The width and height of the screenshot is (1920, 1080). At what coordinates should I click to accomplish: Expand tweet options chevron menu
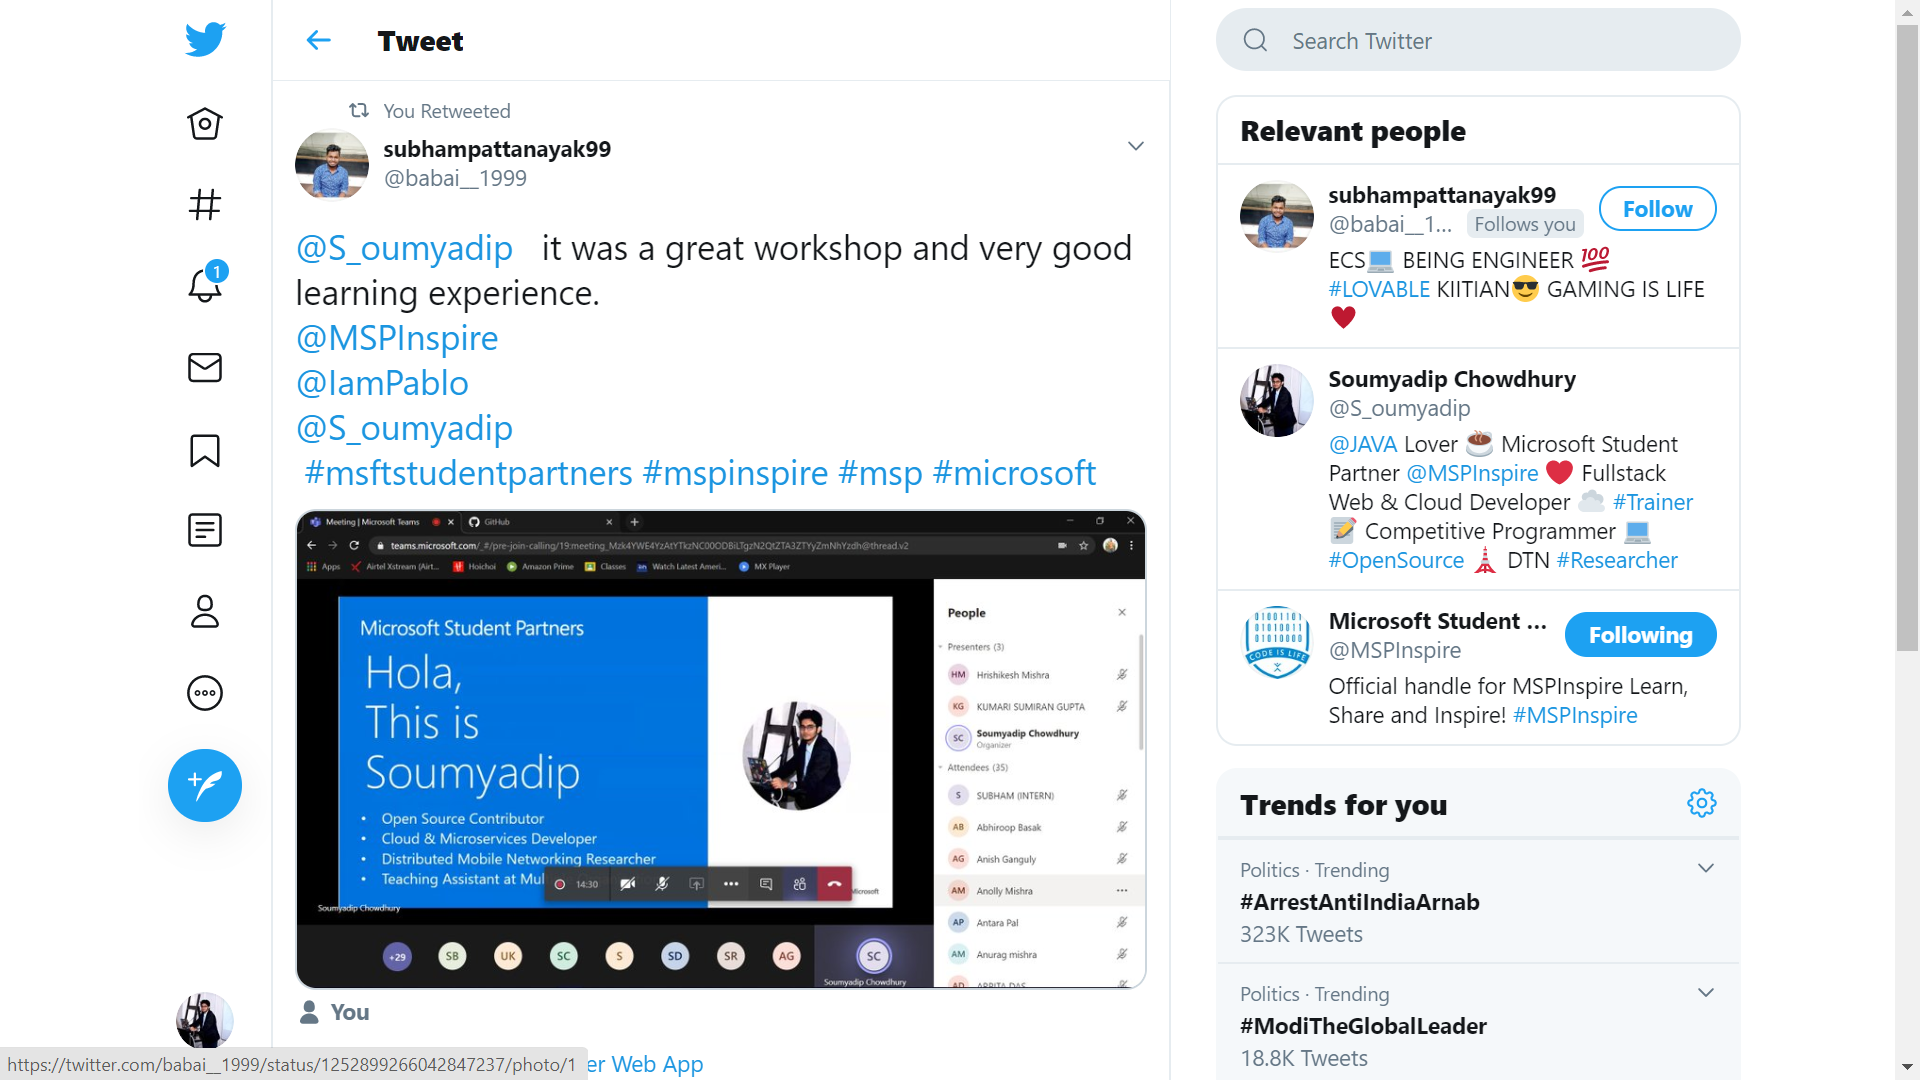1135,146
